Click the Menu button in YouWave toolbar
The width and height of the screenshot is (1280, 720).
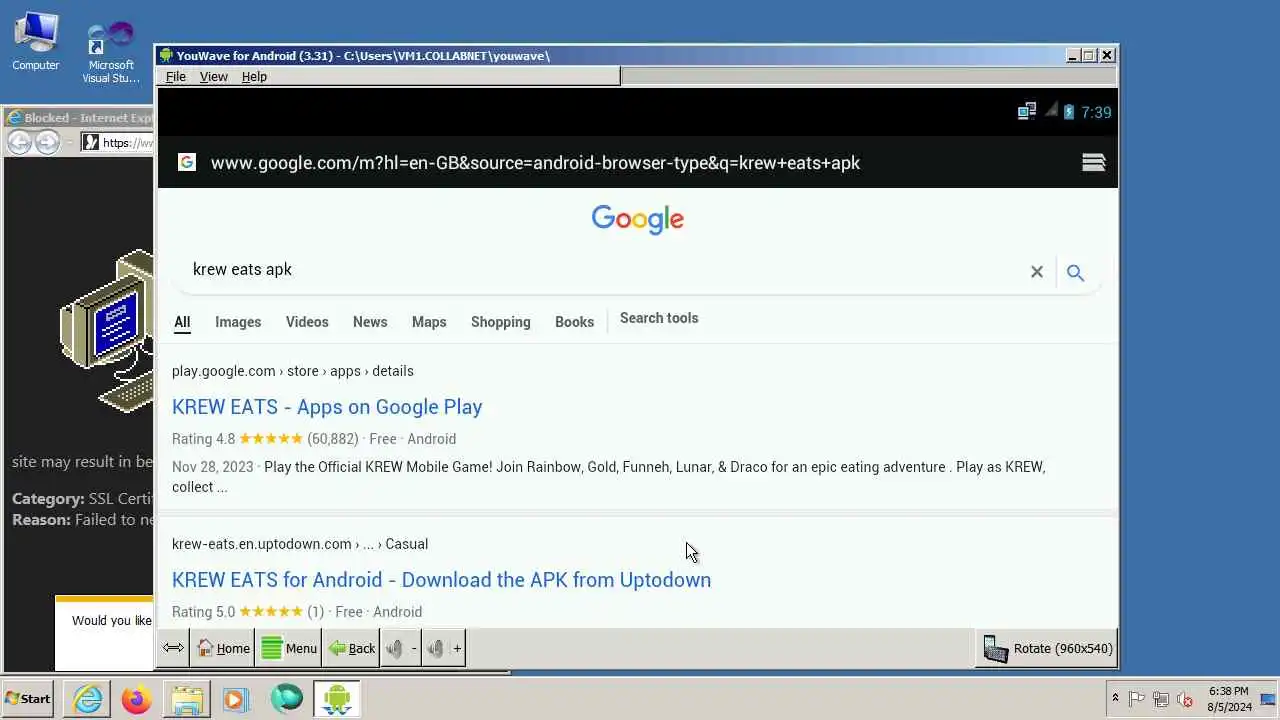coord(288,648)
